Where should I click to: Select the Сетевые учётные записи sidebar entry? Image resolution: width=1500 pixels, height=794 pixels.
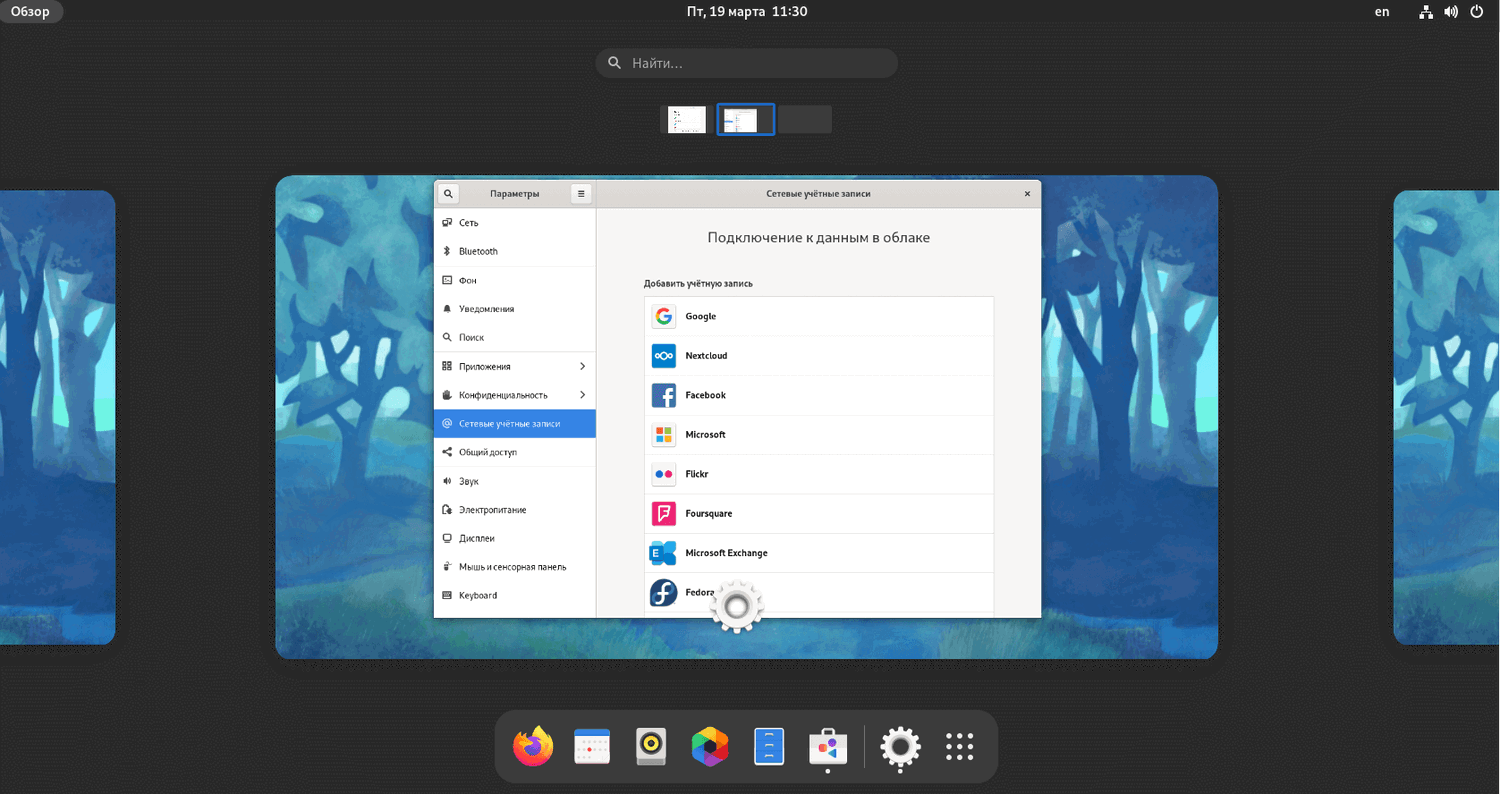coord(515,424)
